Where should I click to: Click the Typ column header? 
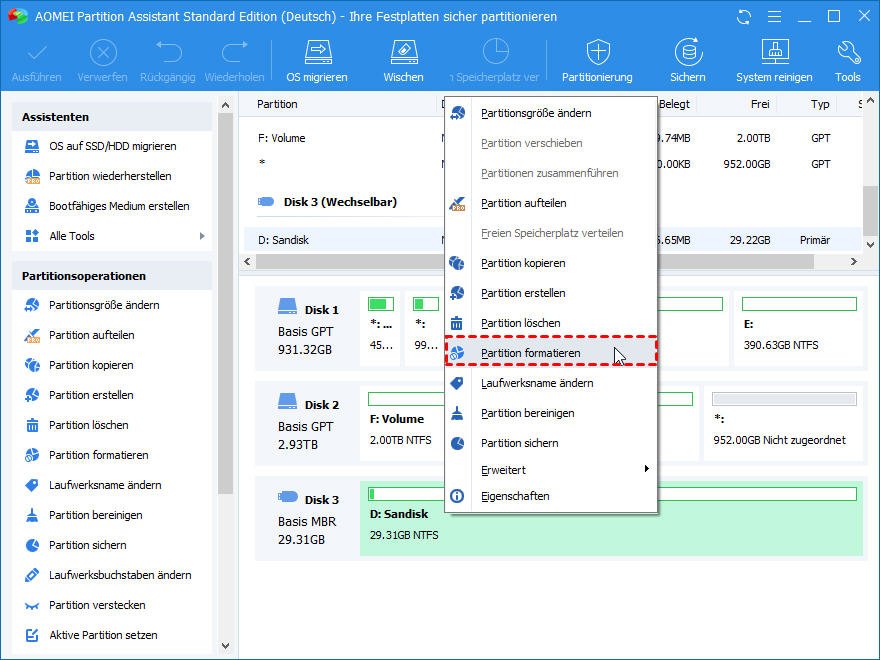click(820, 104)
